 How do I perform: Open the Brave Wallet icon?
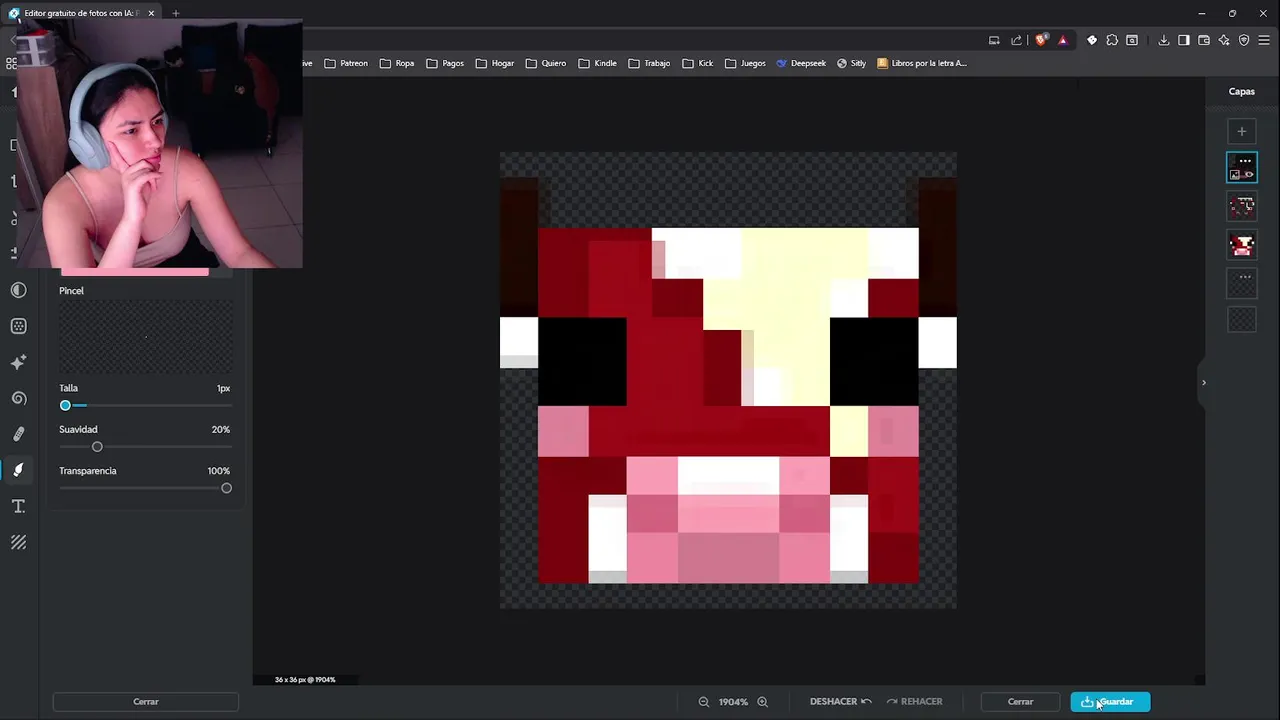pyautogui.click(x=1204, y=40)
